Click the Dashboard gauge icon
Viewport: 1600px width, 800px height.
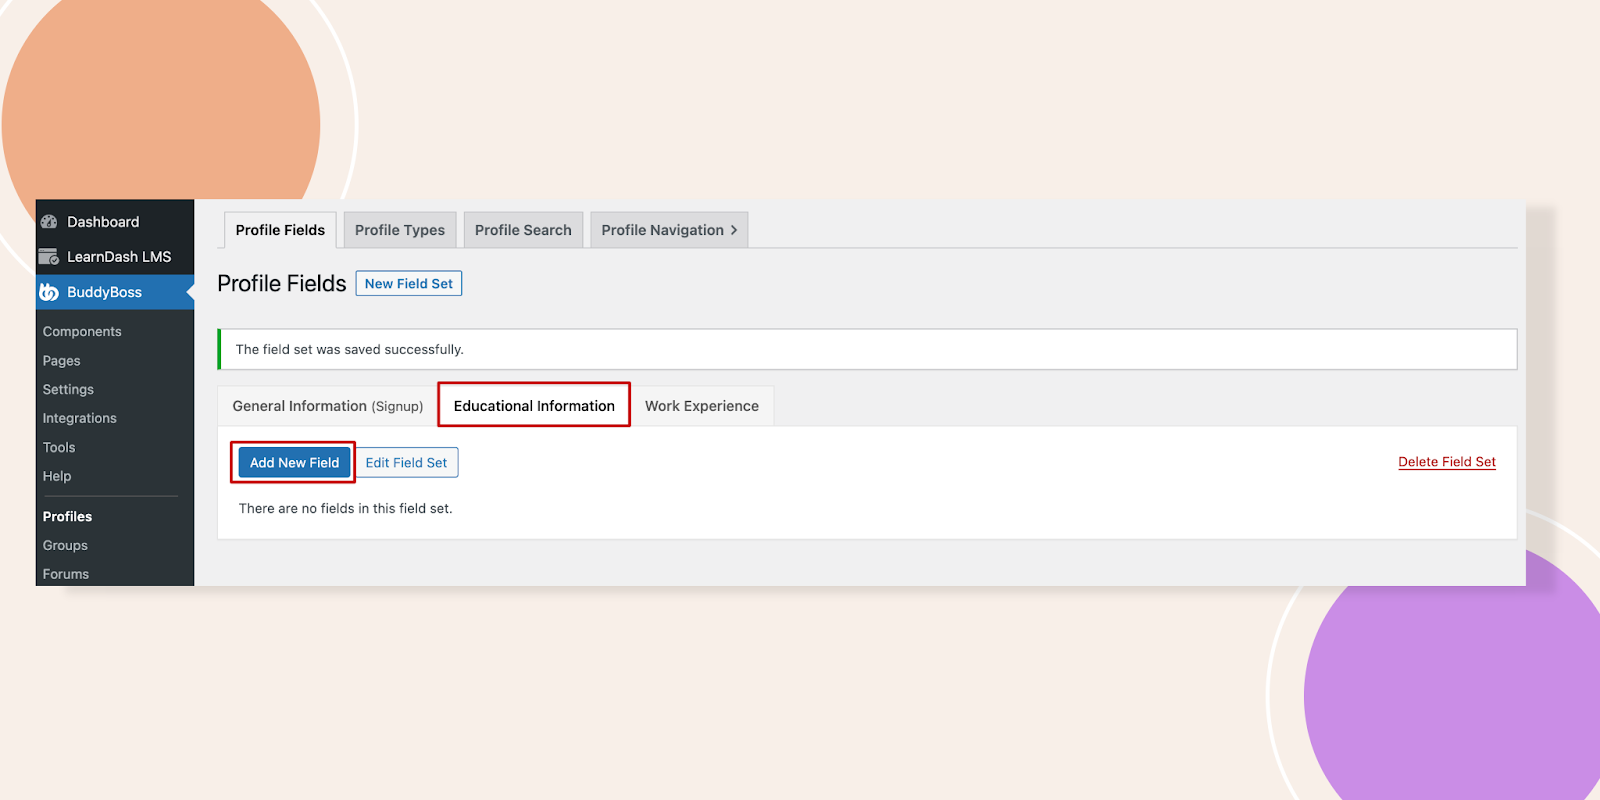click(x=49, y=222)
